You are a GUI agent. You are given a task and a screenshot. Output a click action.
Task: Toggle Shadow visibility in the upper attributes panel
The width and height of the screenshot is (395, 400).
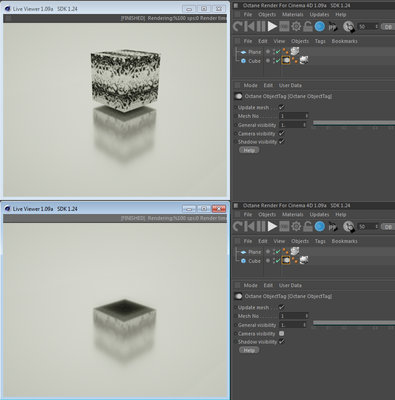(282, 142)
